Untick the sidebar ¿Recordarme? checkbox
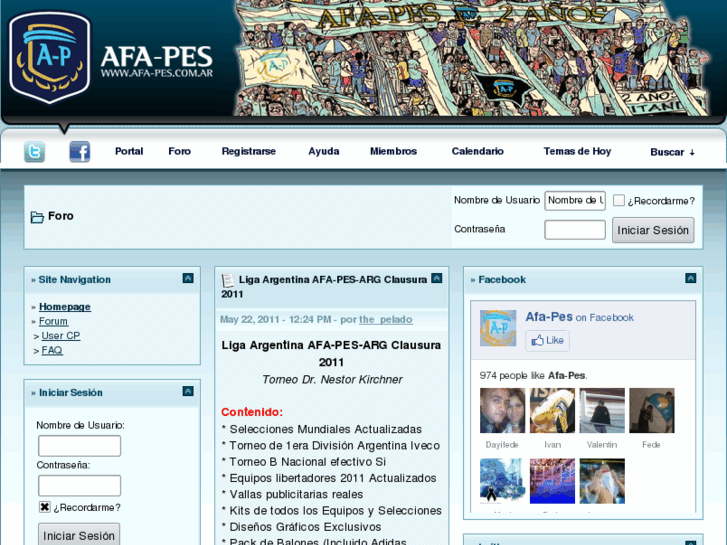This screenshot has width=727, height=545. click(x=45, y=507)
